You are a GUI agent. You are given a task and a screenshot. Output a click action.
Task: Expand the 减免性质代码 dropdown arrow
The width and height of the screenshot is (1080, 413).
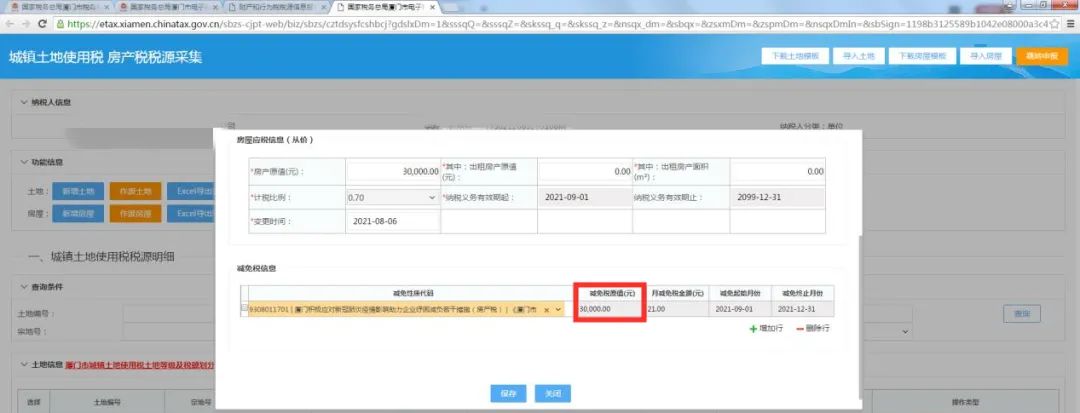[557, 310]
